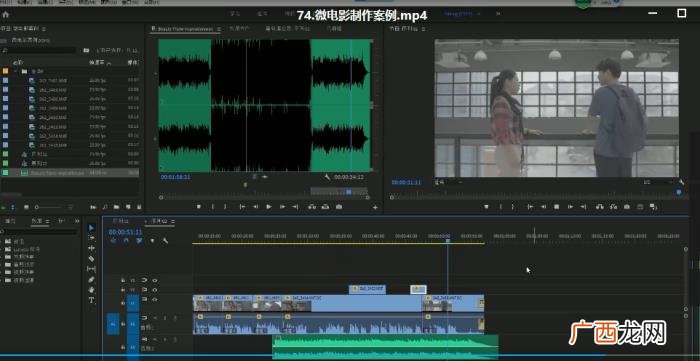Viewport: 700px width, 361px height.
Task: Click Effects panel search field
Action: 39,232
